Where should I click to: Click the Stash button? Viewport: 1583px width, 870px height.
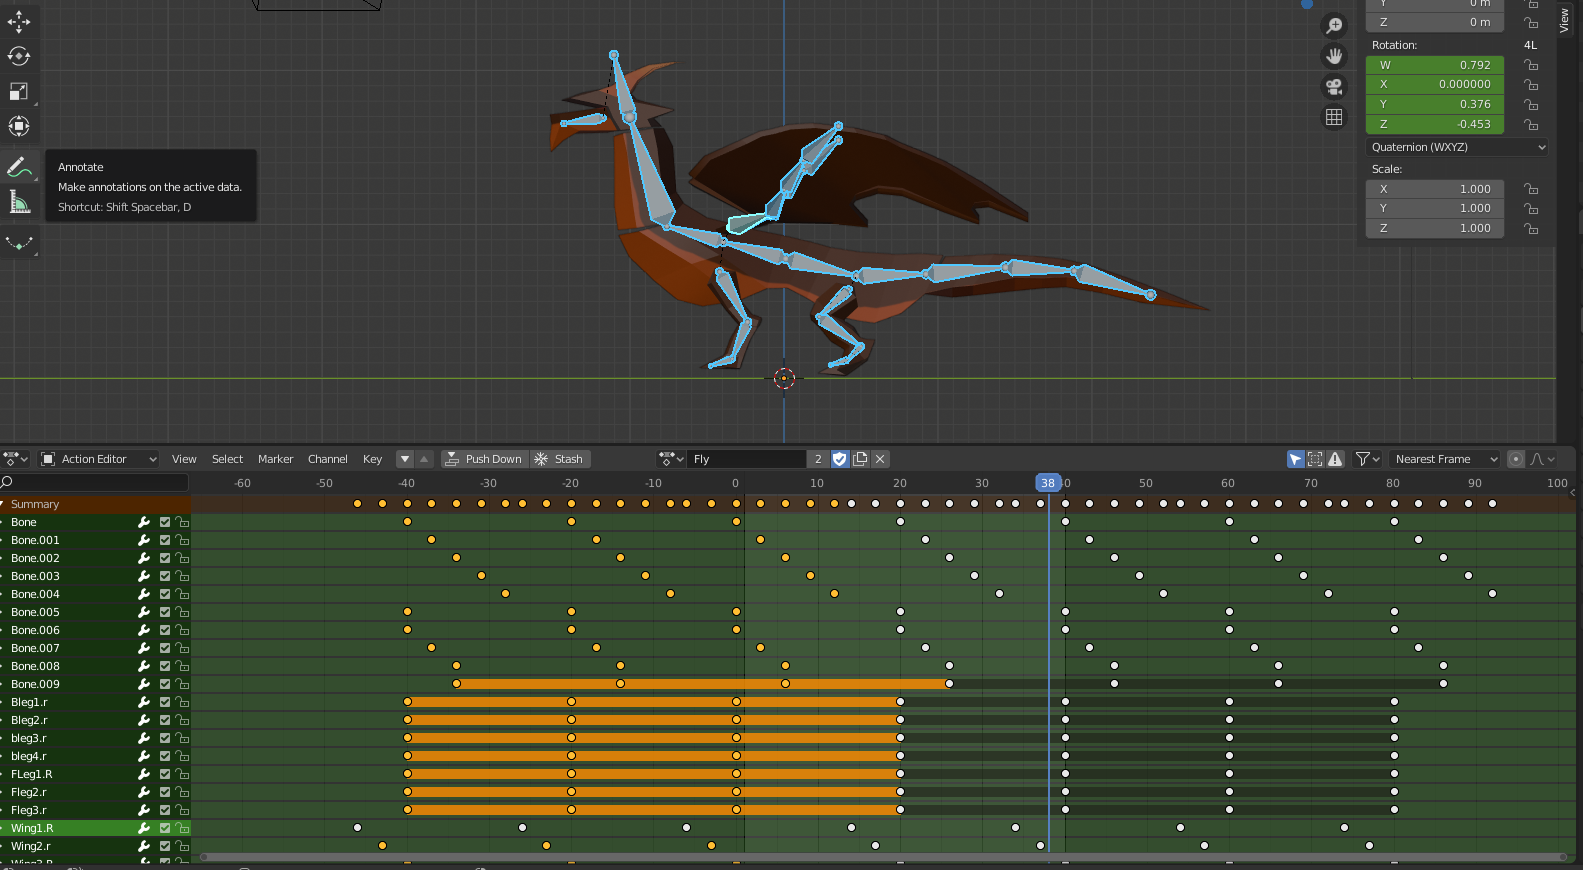pyautogui.click(x=560, y=459)
